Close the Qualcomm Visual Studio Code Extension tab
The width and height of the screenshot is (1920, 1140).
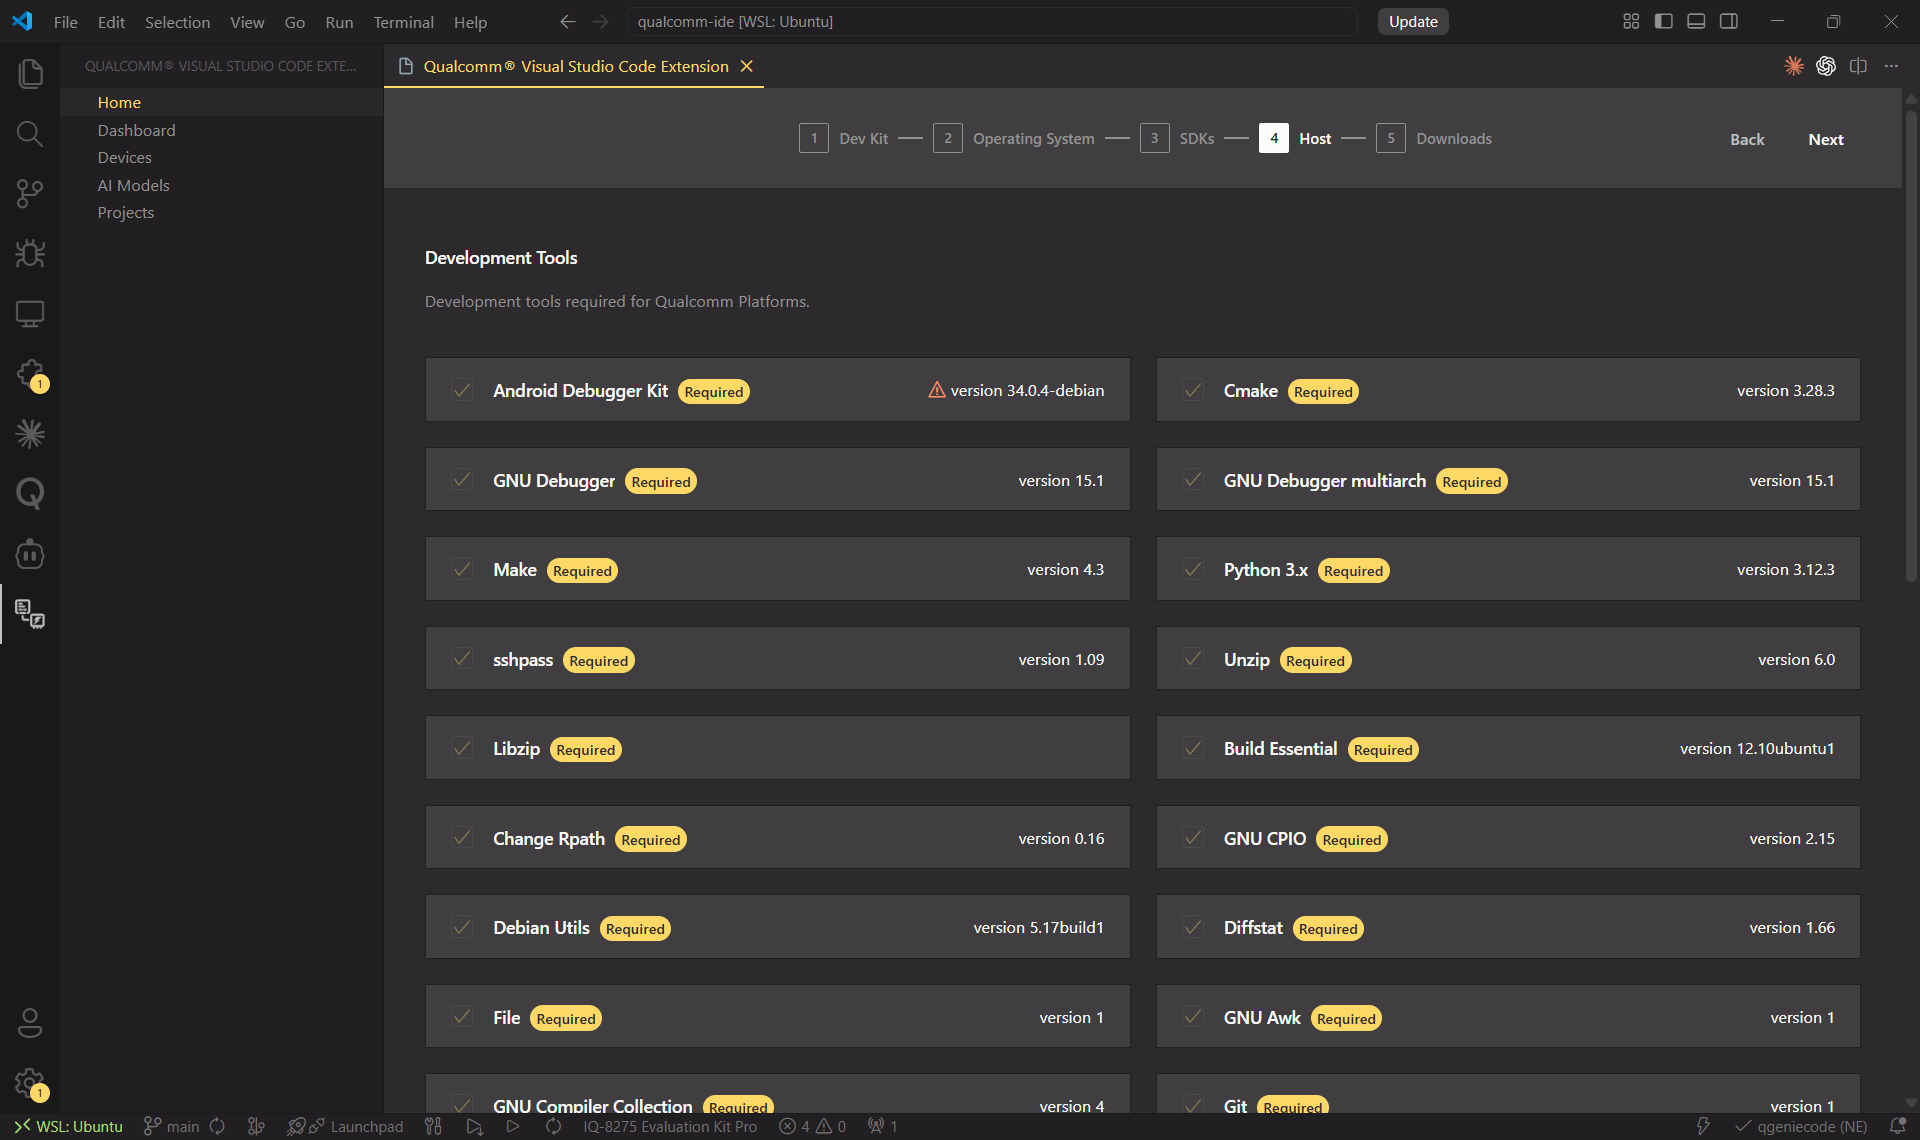coord(746,66)
